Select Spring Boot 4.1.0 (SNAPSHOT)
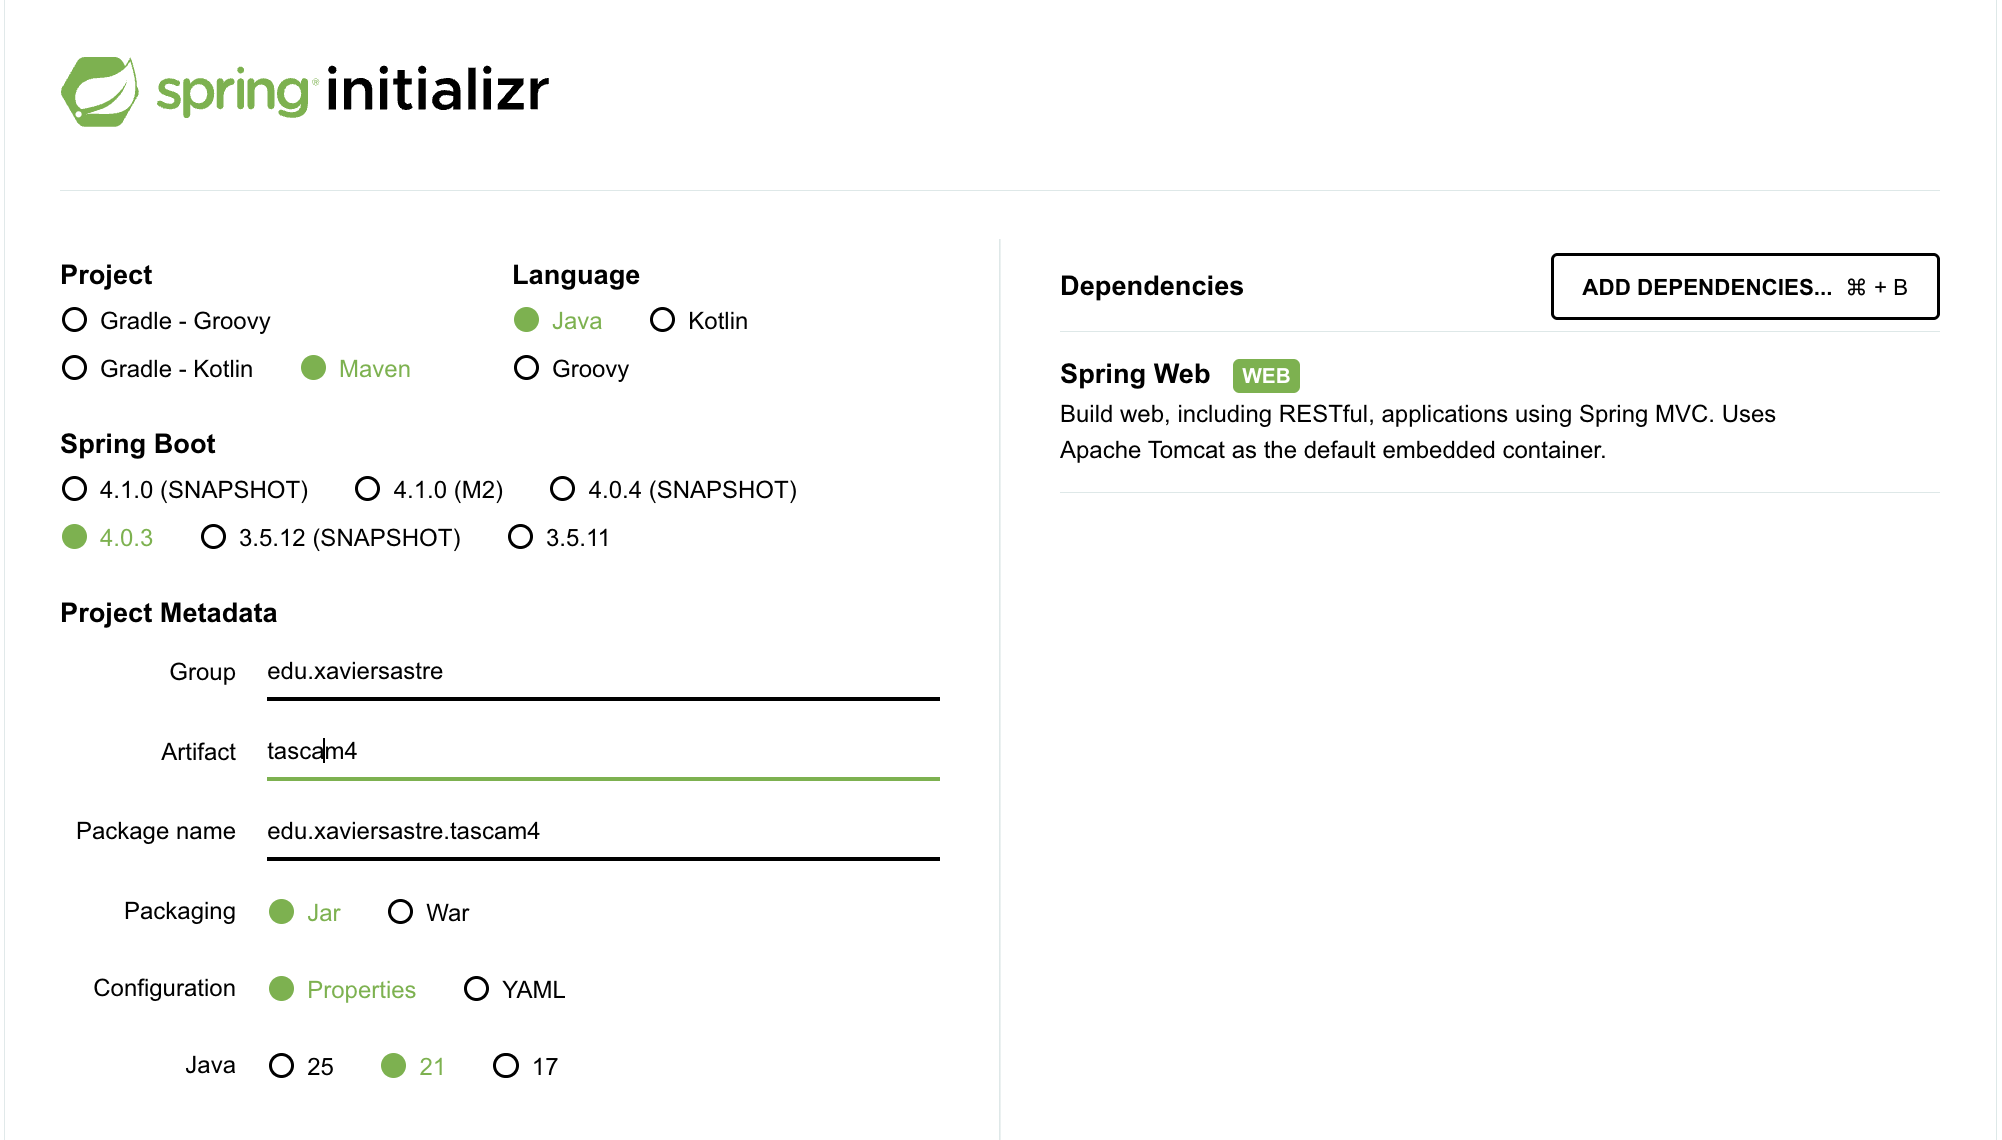This screenshot has height=1140, width=2002. tap(75, 490)
